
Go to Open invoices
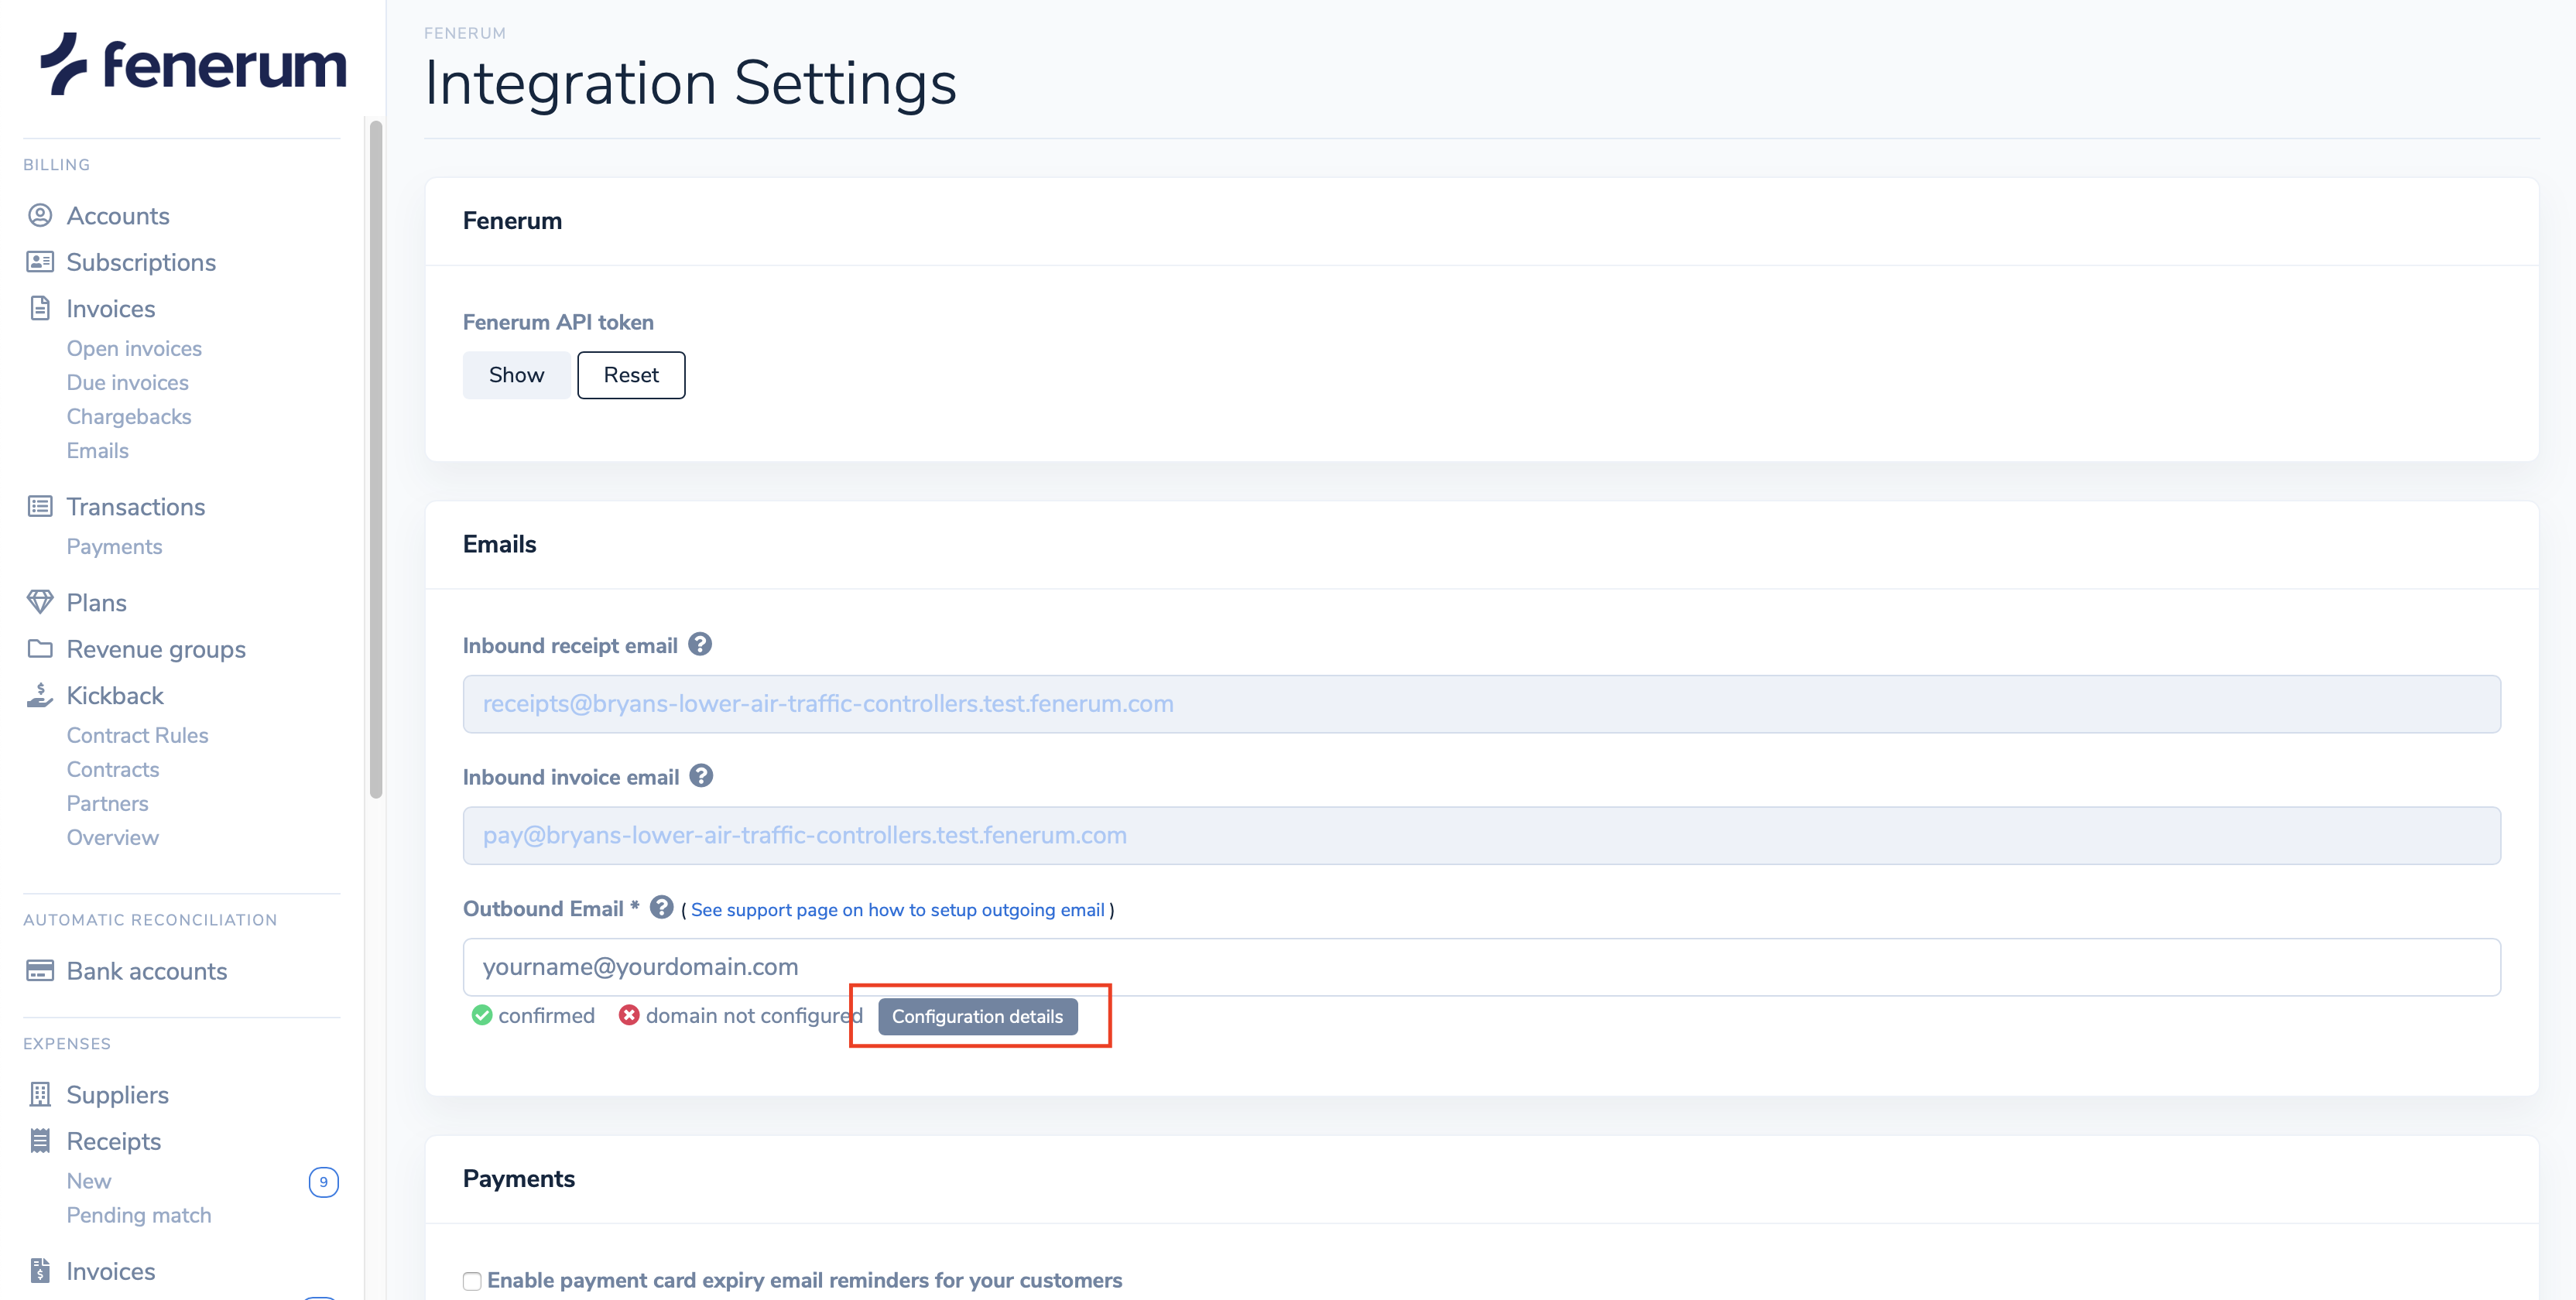[x=134, y=348]
